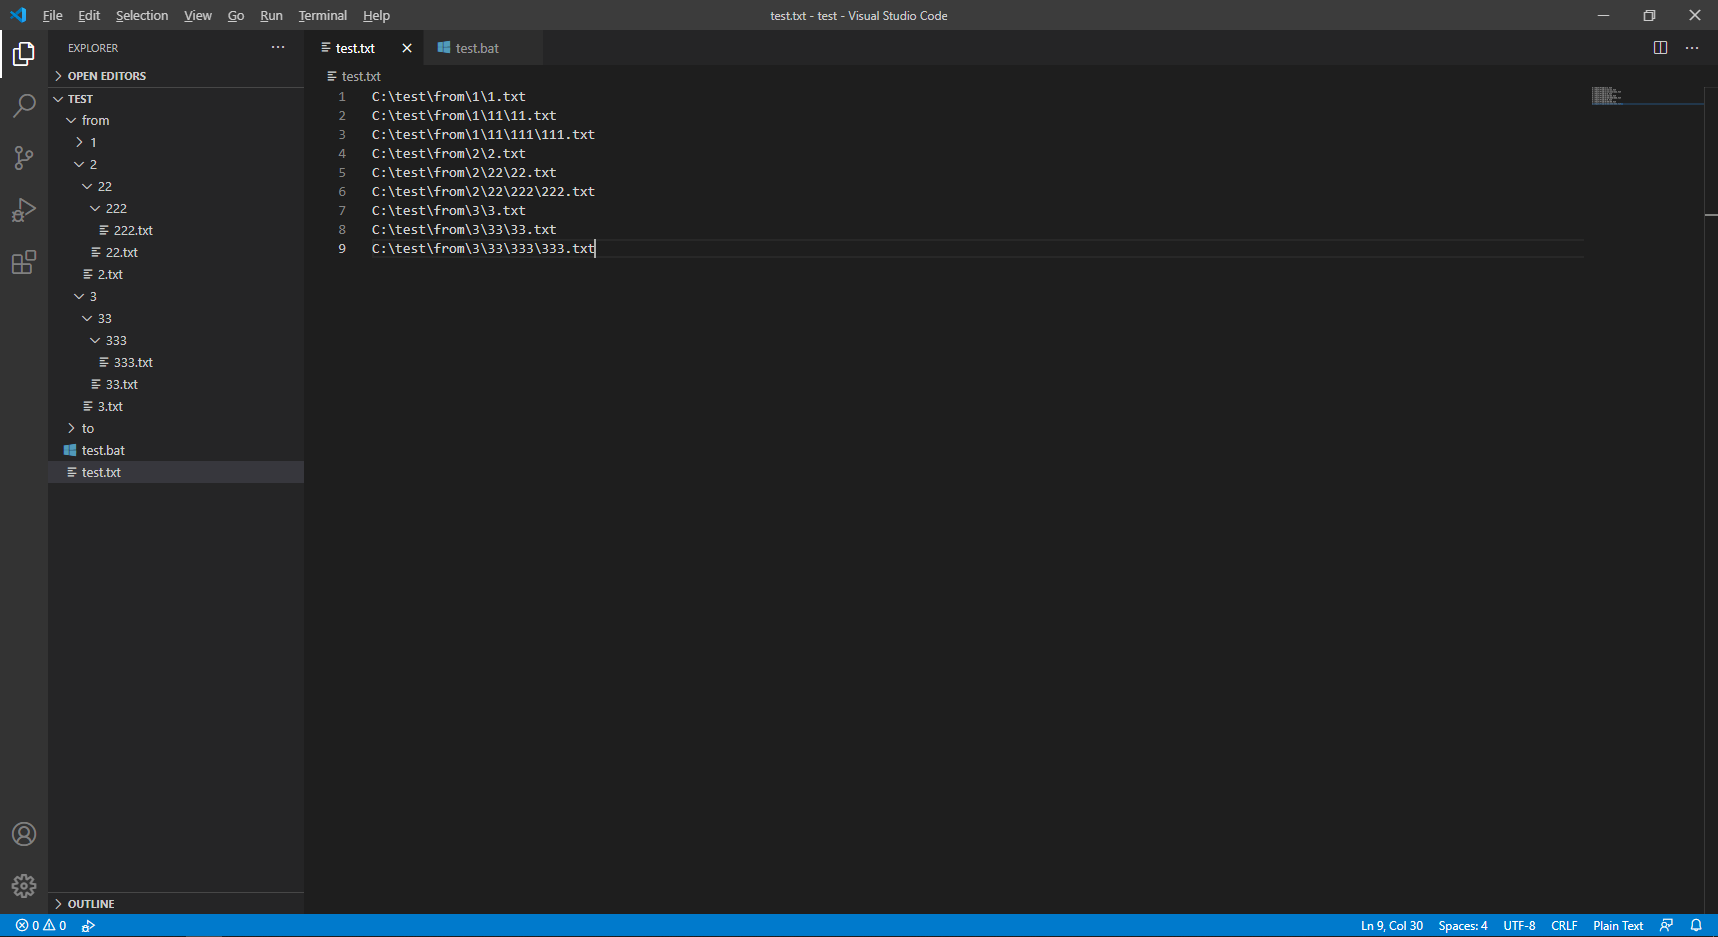The height and width of the screenshot is (937, 1718).
Task: Click the test.txt icon in breadcrumb
Action: pos(332,76)
